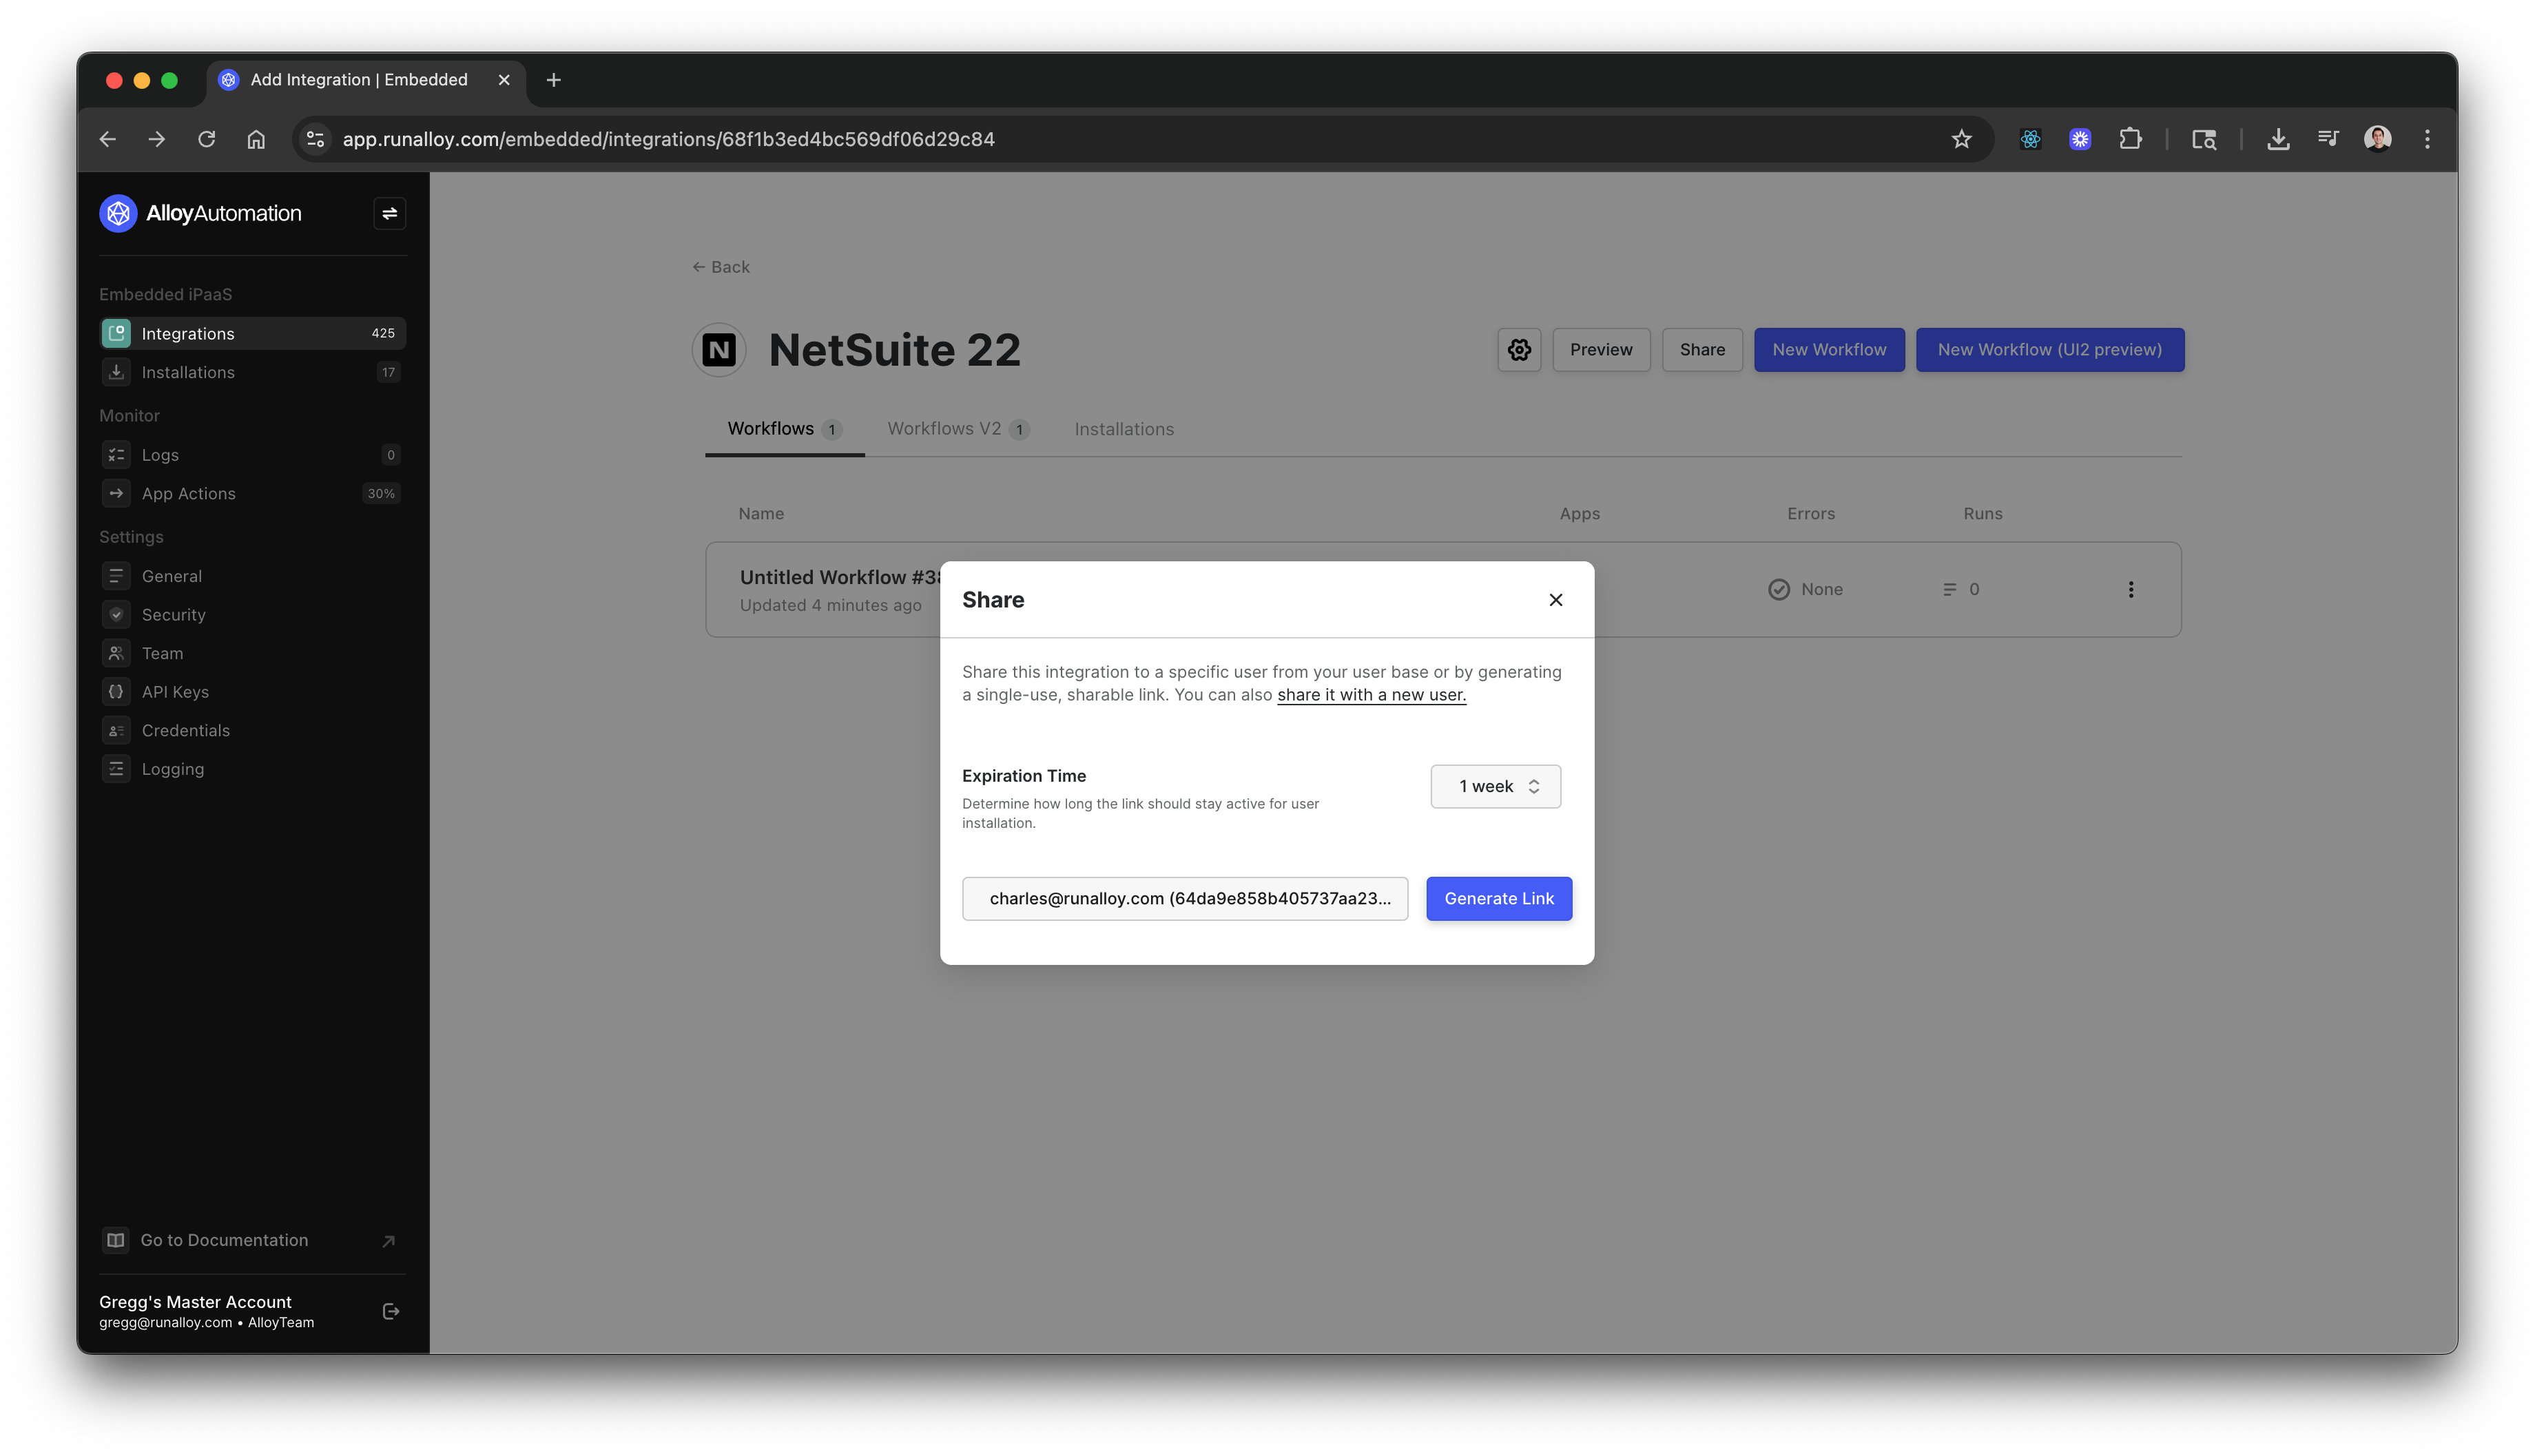The height and width of the screenshot is (1456, 2535).
Task: Switch to the Installations tab
Action: 1124,429
